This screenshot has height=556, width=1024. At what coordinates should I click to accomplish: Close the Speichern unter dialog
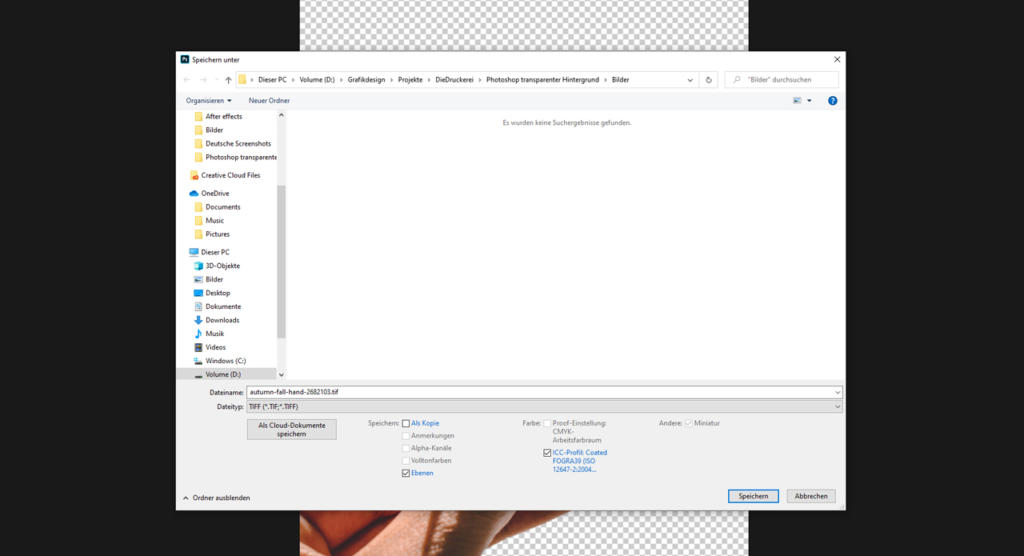(x=837, y=59)
